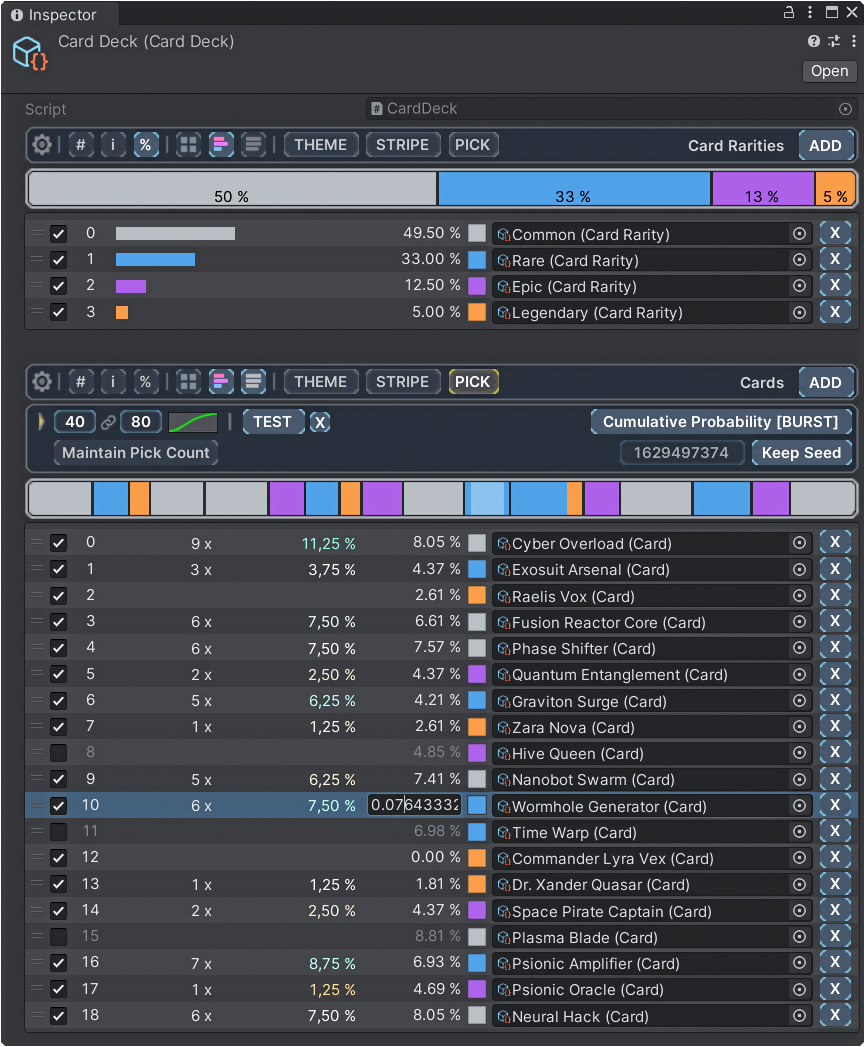
Task: Toggle percent display in Card Rarities toolbar
Action: click(x=145, y=145)
